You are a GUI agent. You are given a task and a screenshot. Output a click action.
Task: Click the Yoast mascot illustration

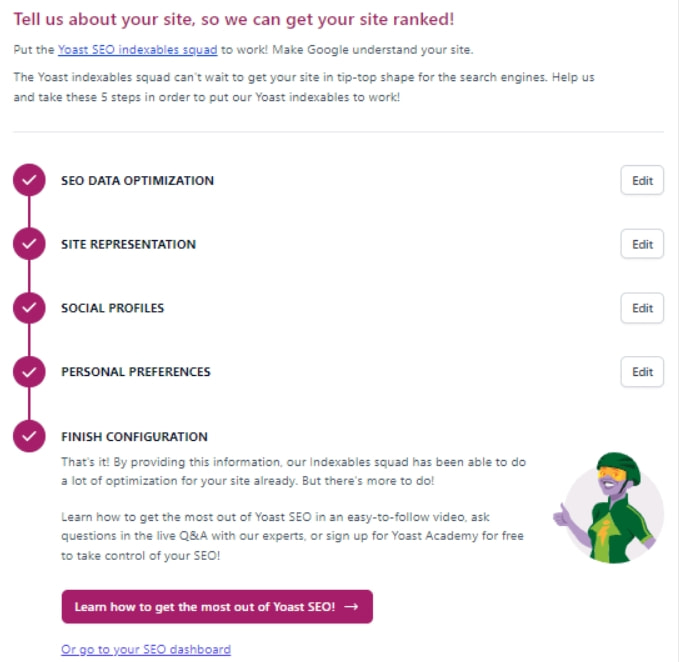click(x=606, y=503)
